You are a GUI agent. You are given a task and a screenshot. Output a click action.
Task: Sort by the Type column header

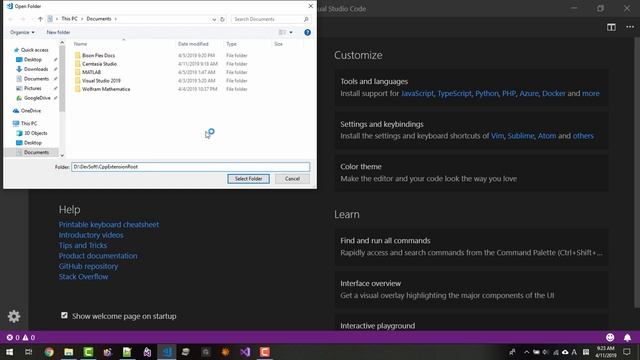coord(231,44)
